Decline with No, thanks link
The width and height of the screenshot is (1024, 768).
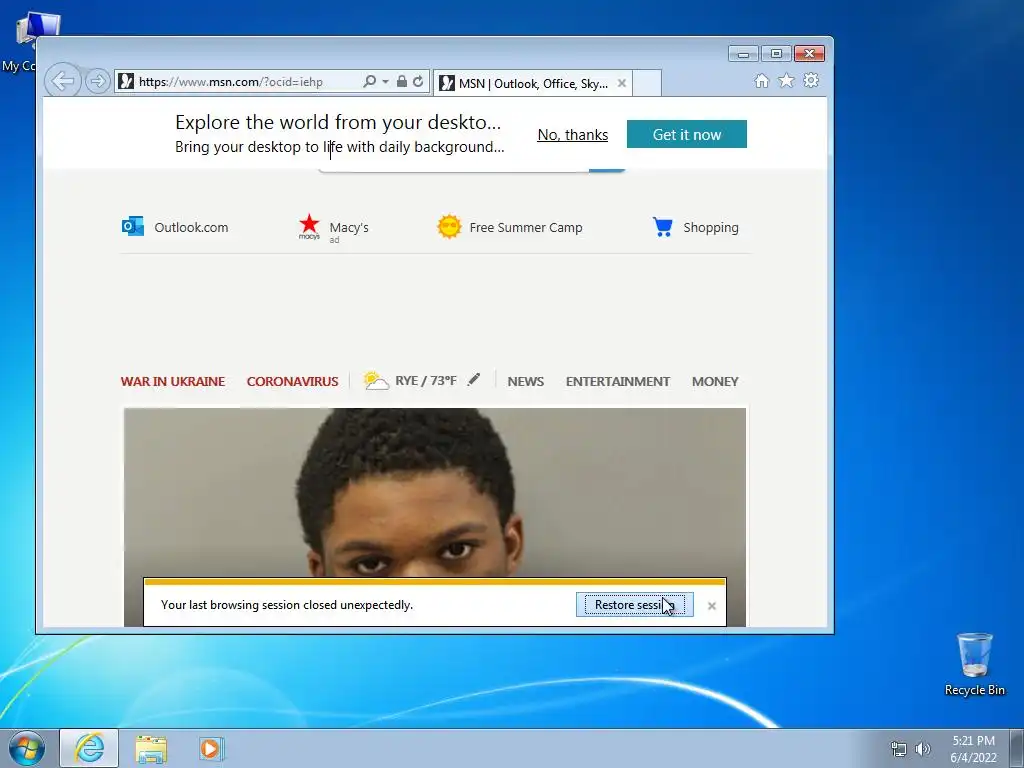point(573,135)
